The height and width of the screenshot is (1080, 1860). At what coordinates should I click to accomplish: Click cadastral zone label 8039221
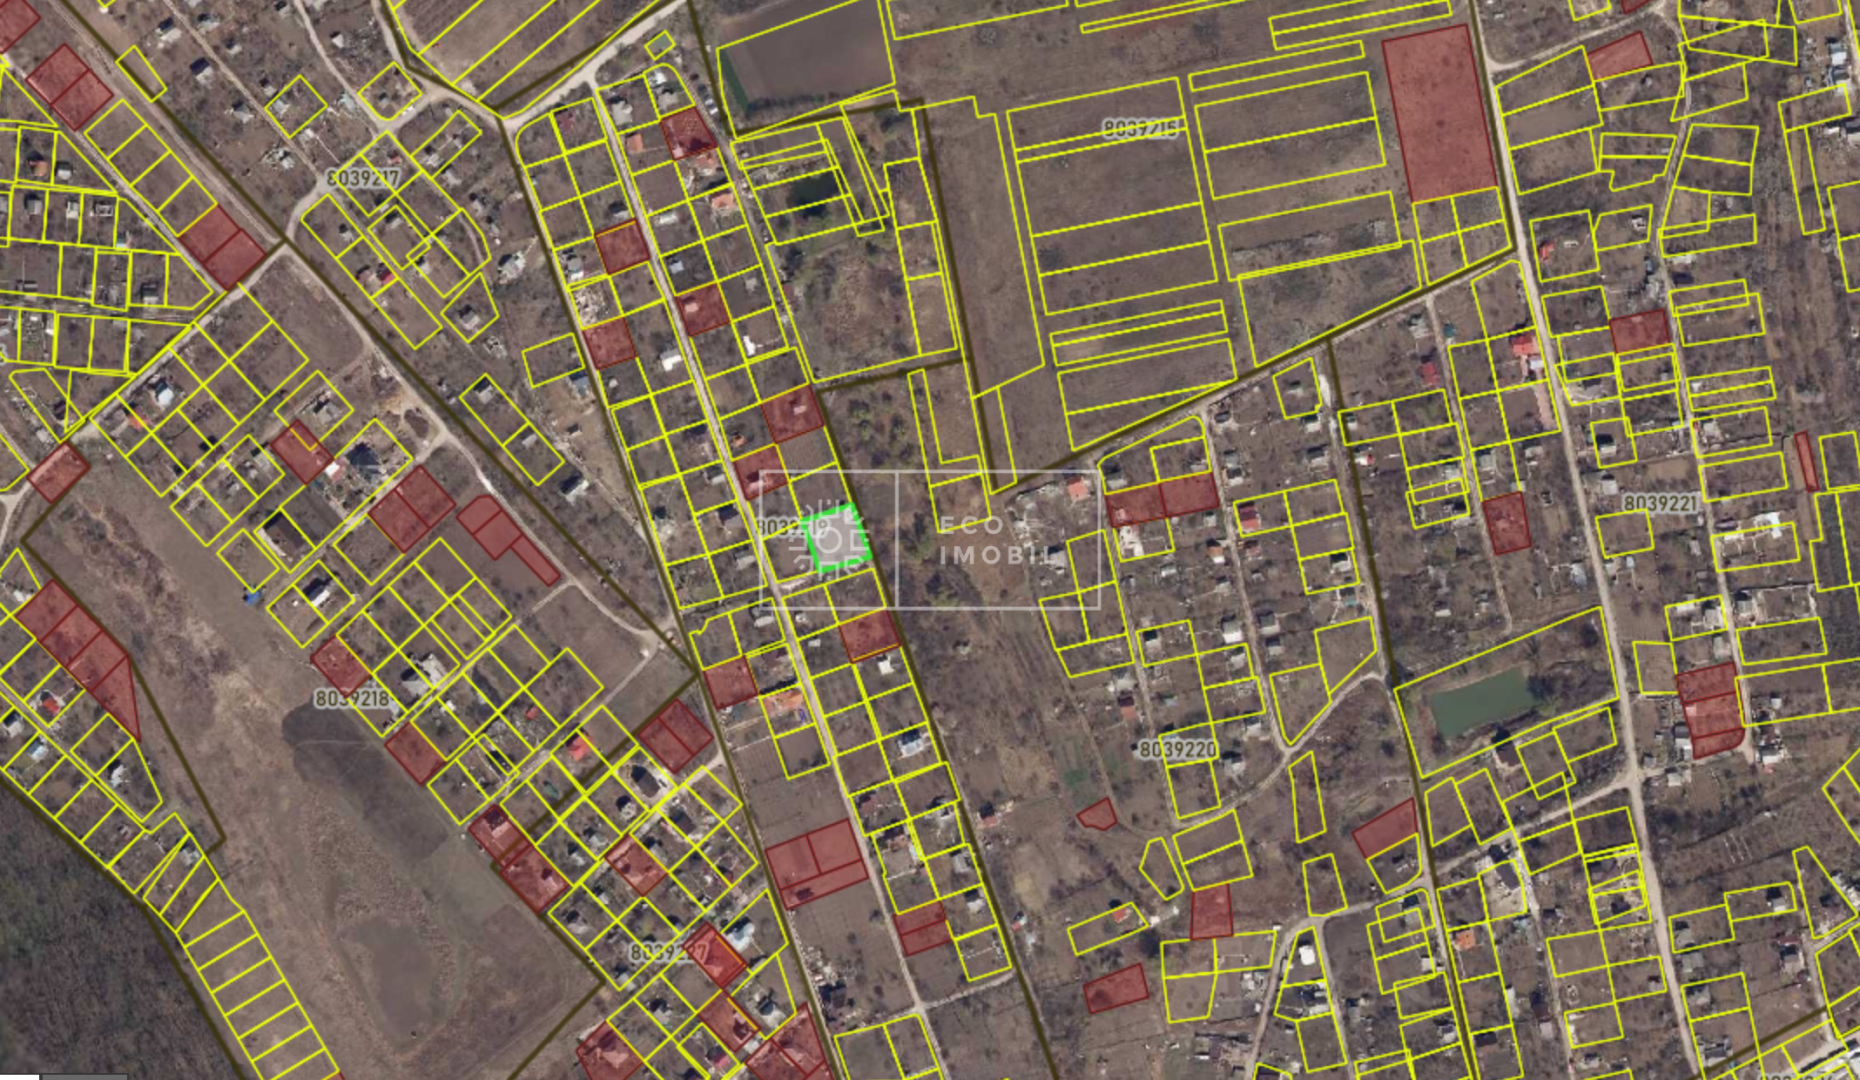(x=1660, y=503)
